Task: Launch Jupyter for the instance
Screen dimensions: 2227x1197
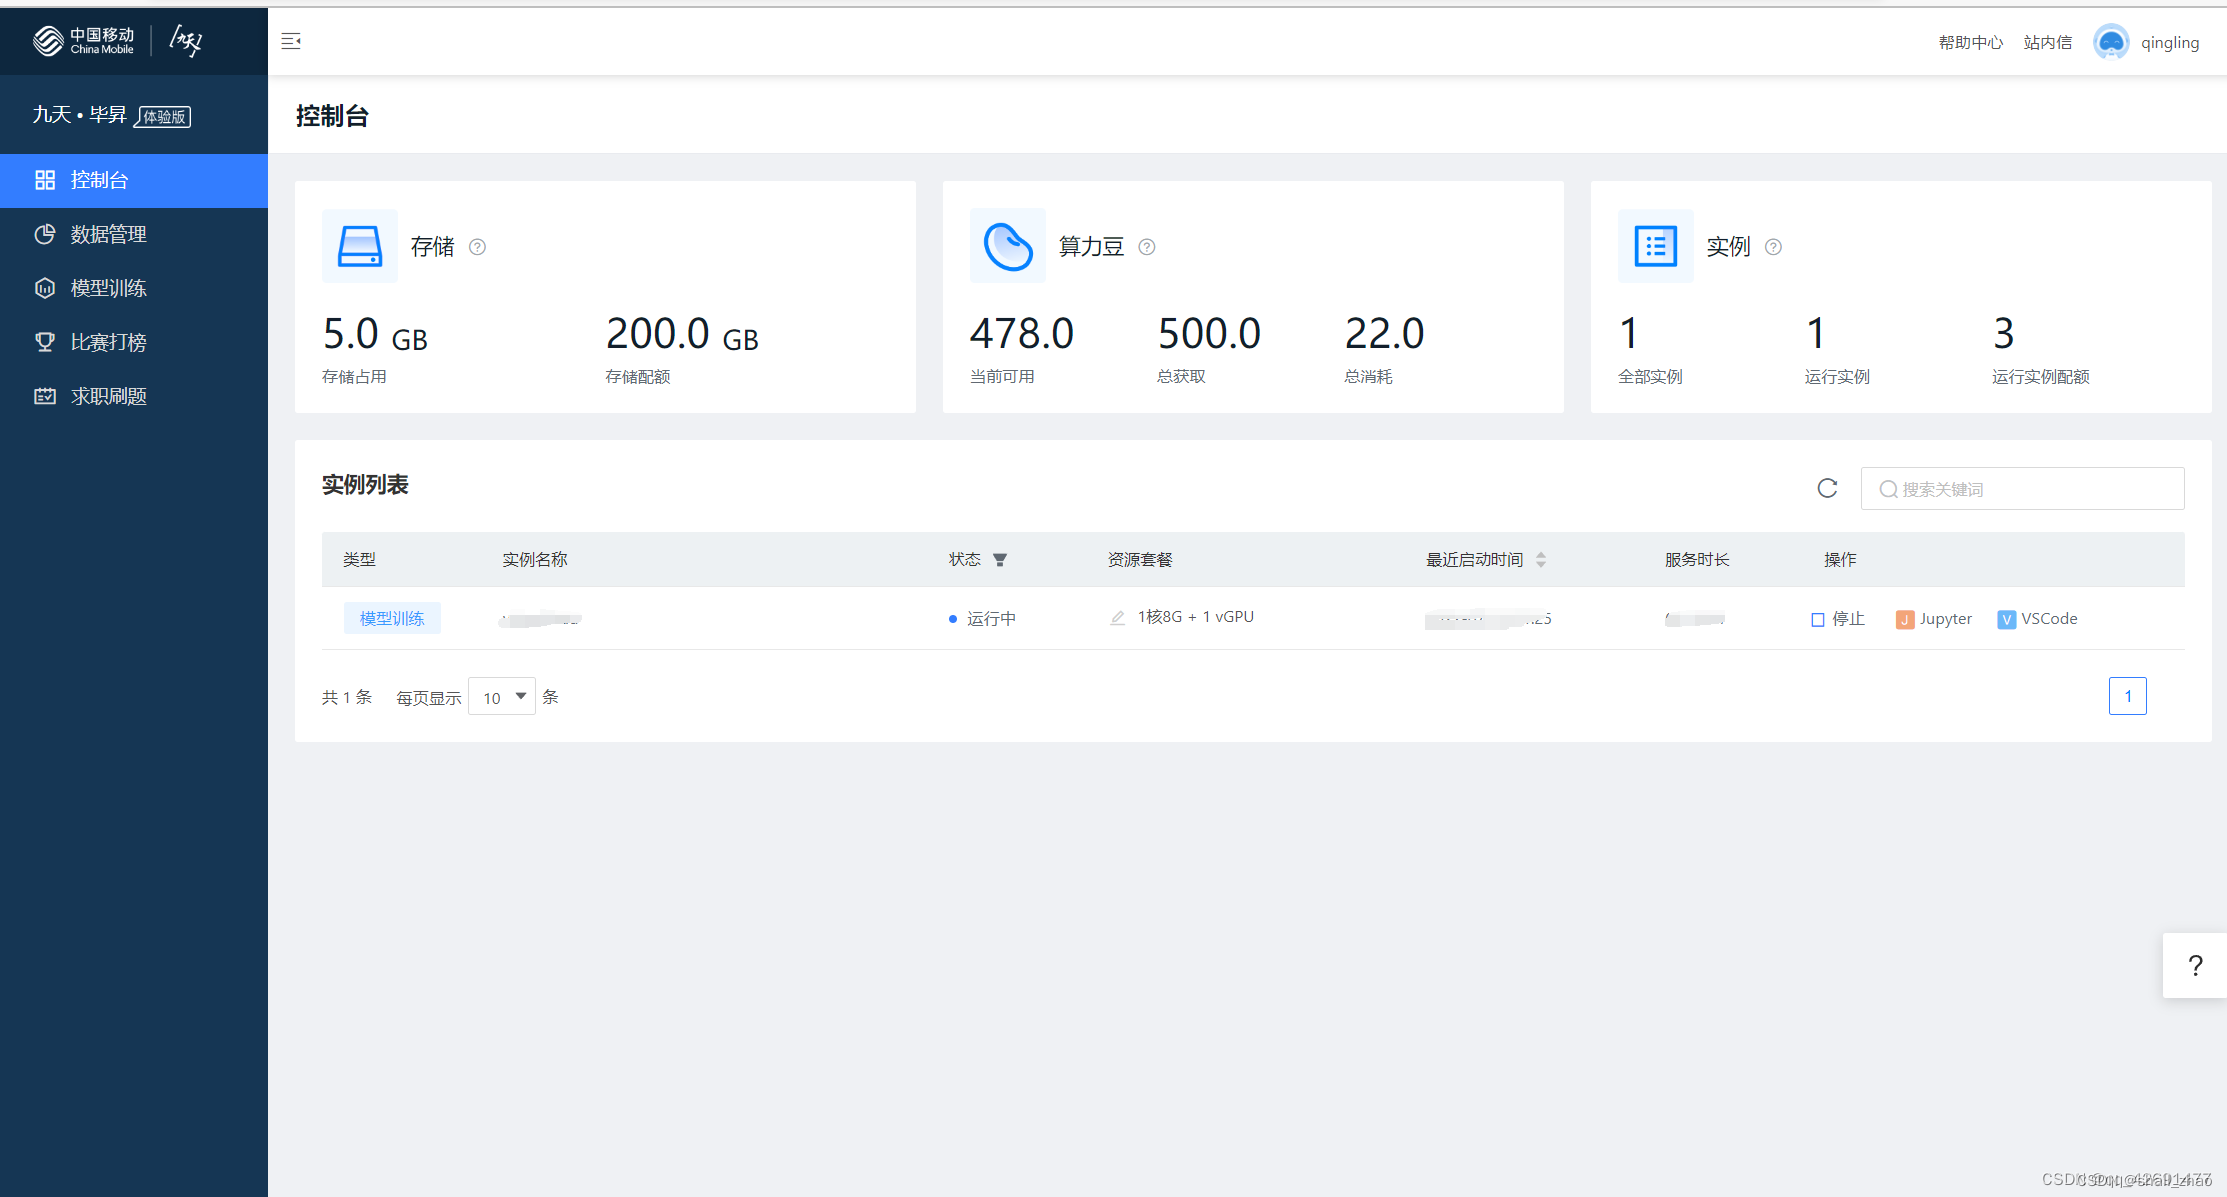Action: (1934, 619)
